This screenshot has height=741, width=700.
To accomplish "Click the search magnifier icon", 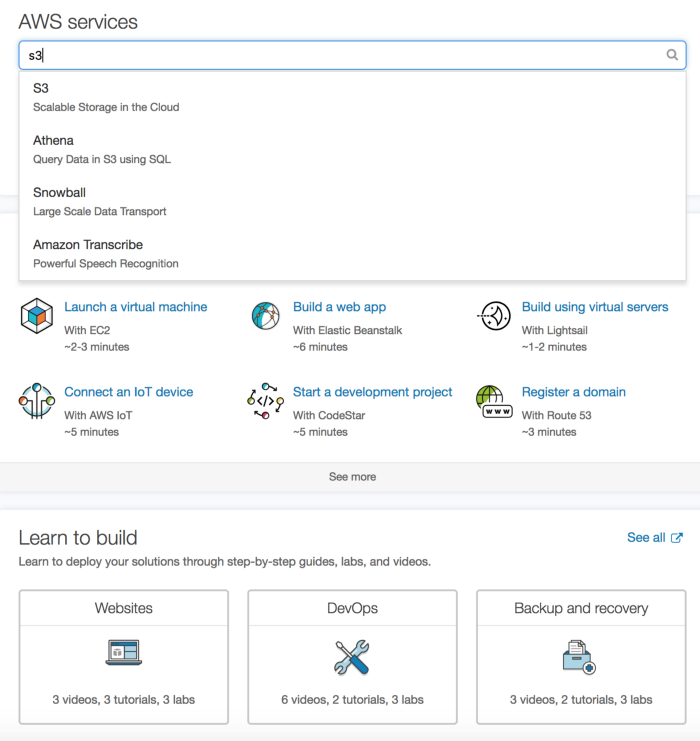I will point(672,55).
